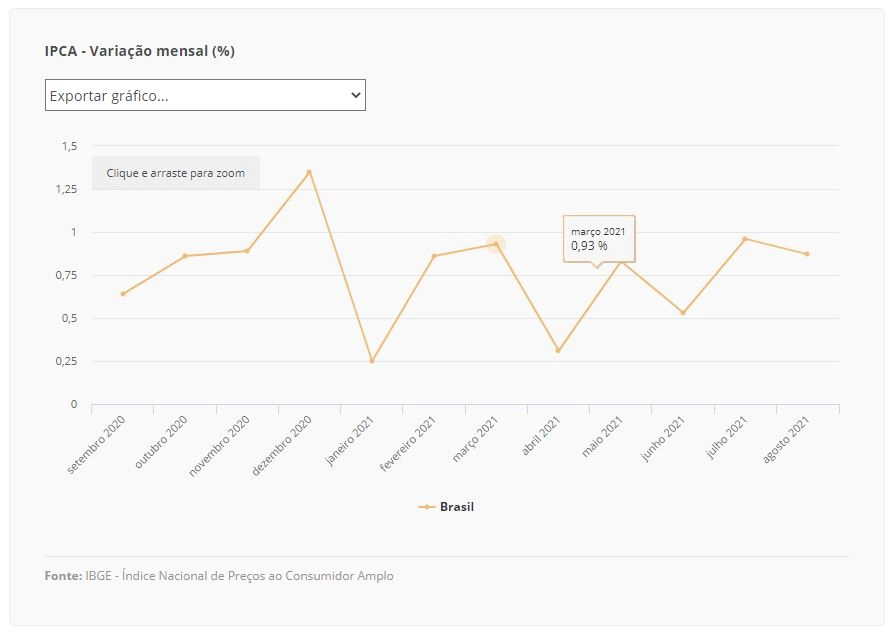892x634 pixels.
Task: Click the IPCA - Variação mensal title
Action: point(140,51)
